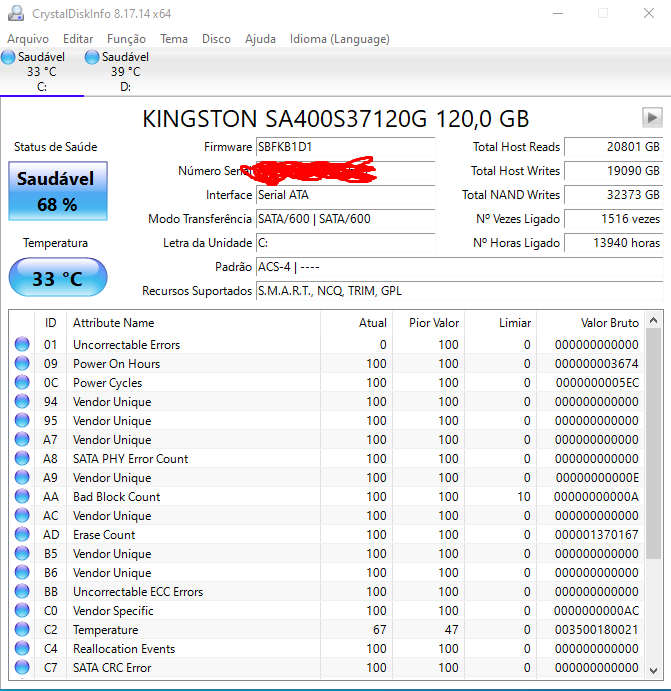
Task: Click the Padrão field ACS-4
Action: point(459,267)
